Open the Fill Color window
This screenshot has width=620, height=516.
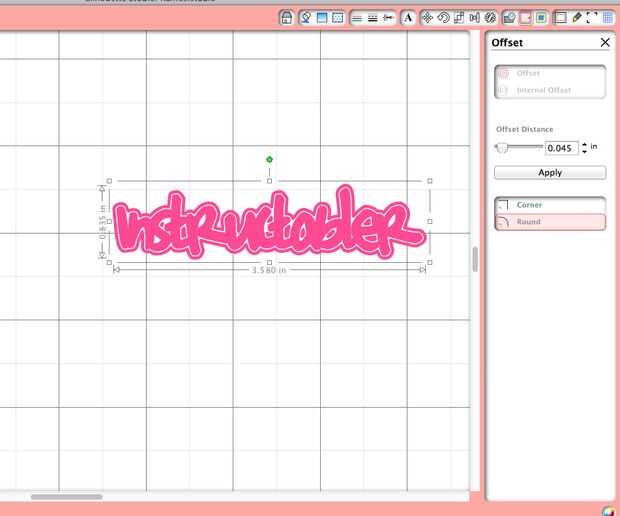tap(306, 18)
